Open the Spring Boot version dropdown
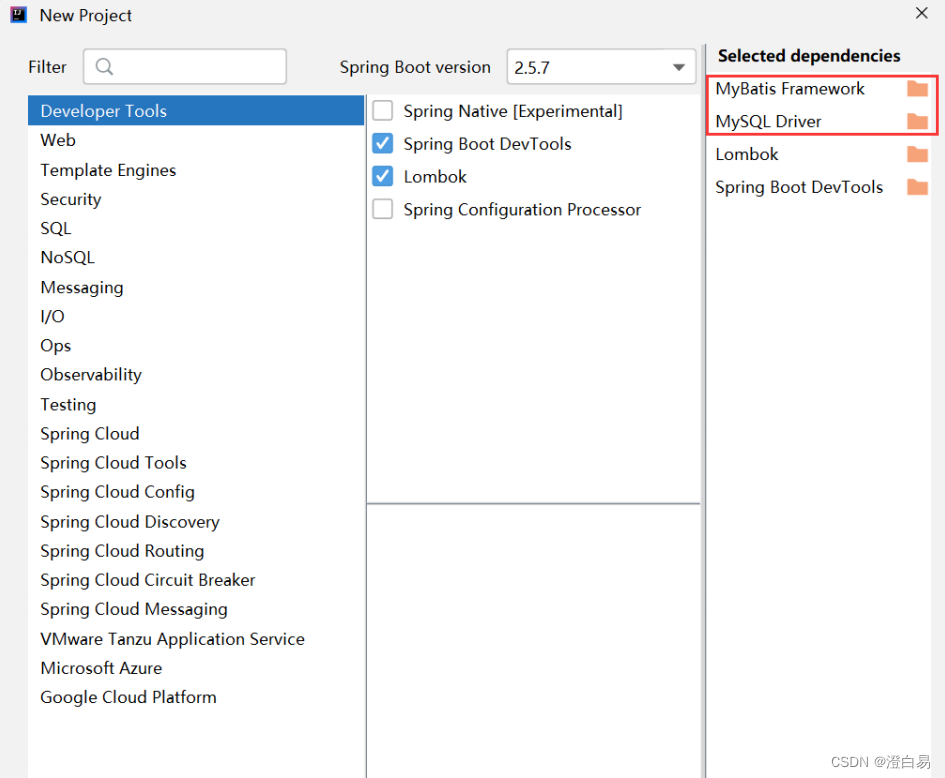Viewport: 945px width, 778px height. 676,68
